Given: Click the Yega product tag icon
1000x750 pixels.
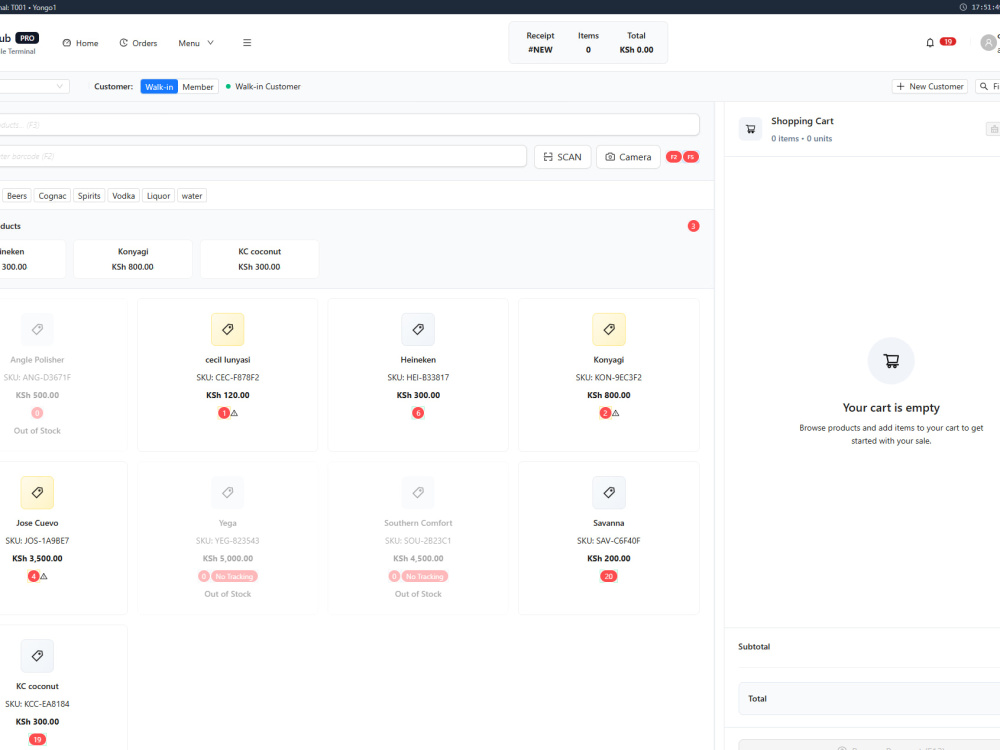Looking at the screenshot, I should pyautogui.click(x=228, y=492).
